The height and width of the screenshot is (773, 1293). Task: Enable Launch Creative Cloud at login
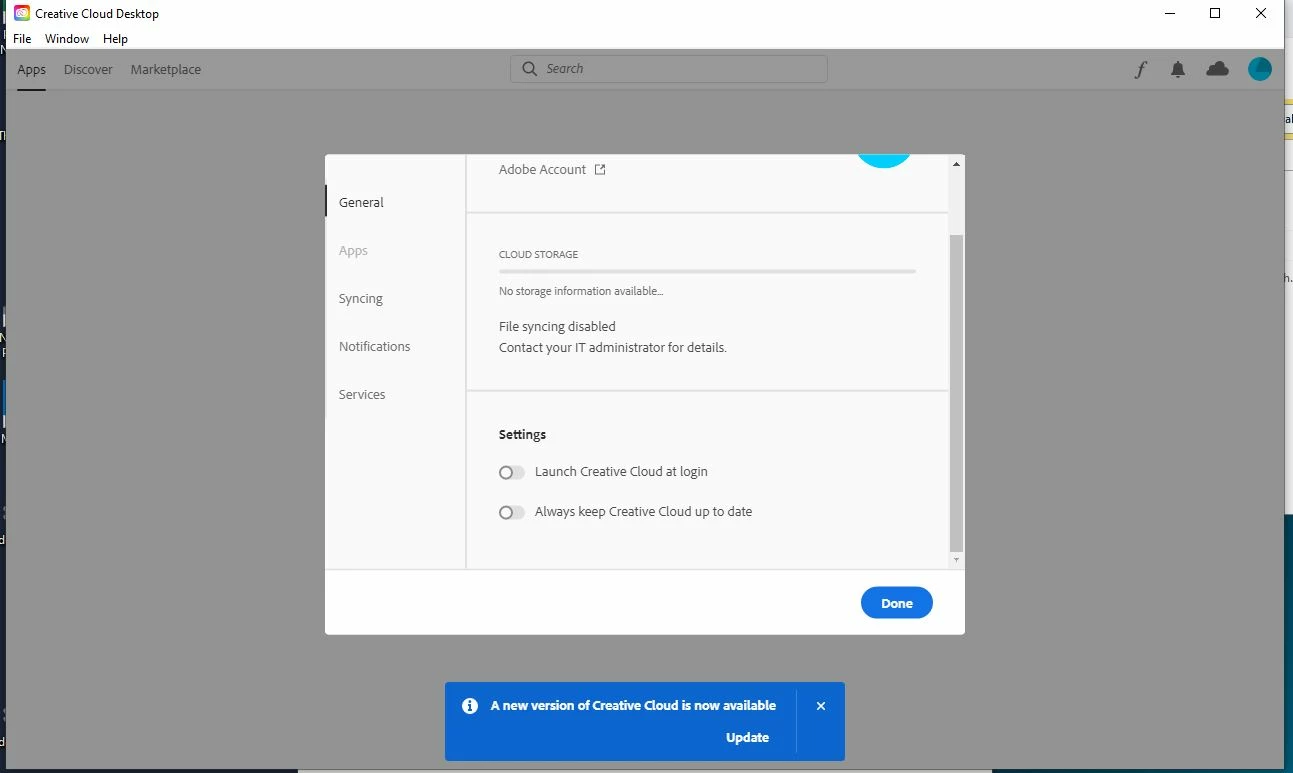point(512,472)
